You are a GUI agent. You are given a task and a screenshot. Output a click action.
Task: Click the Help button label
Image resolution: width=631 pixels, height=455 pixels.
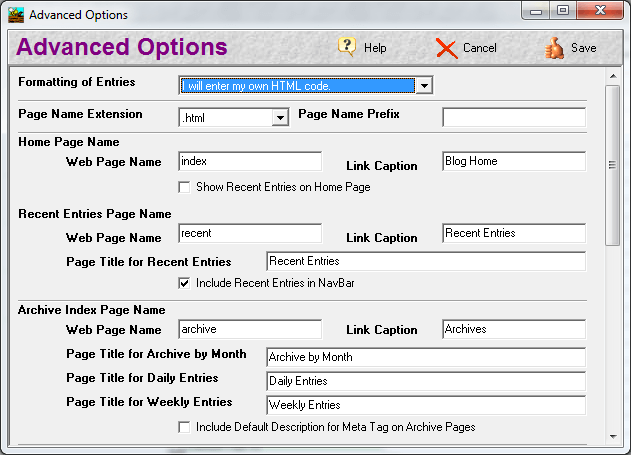[375, 48]
